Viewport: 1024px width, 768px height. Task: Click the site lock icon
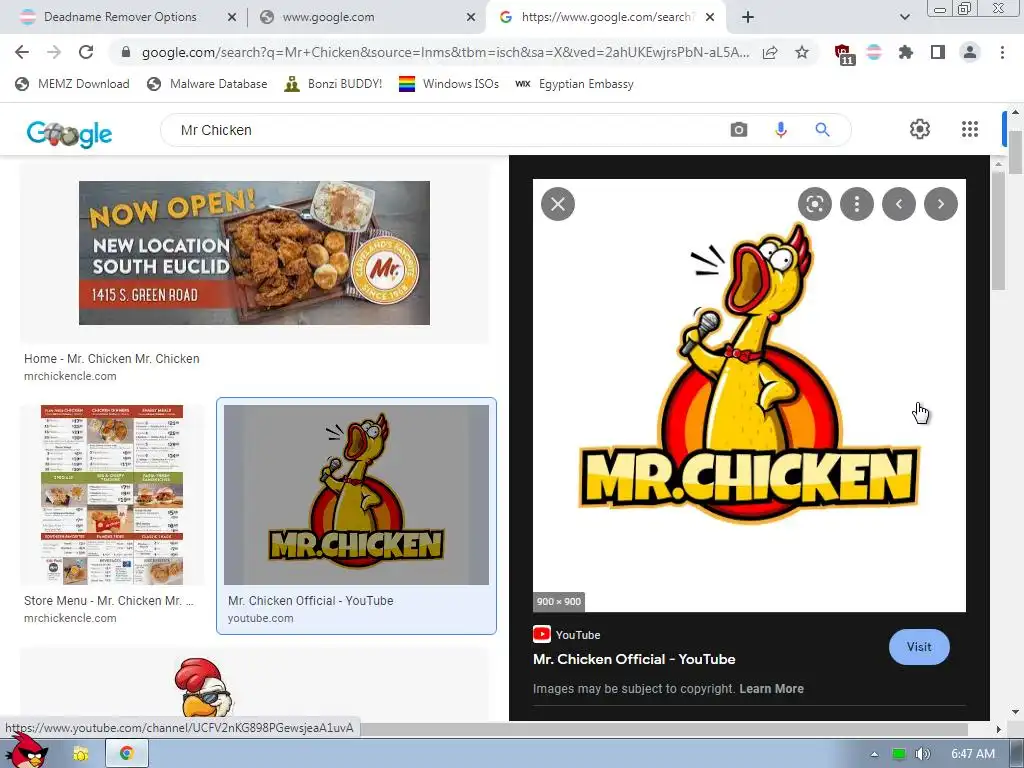(x=126, y=52)
